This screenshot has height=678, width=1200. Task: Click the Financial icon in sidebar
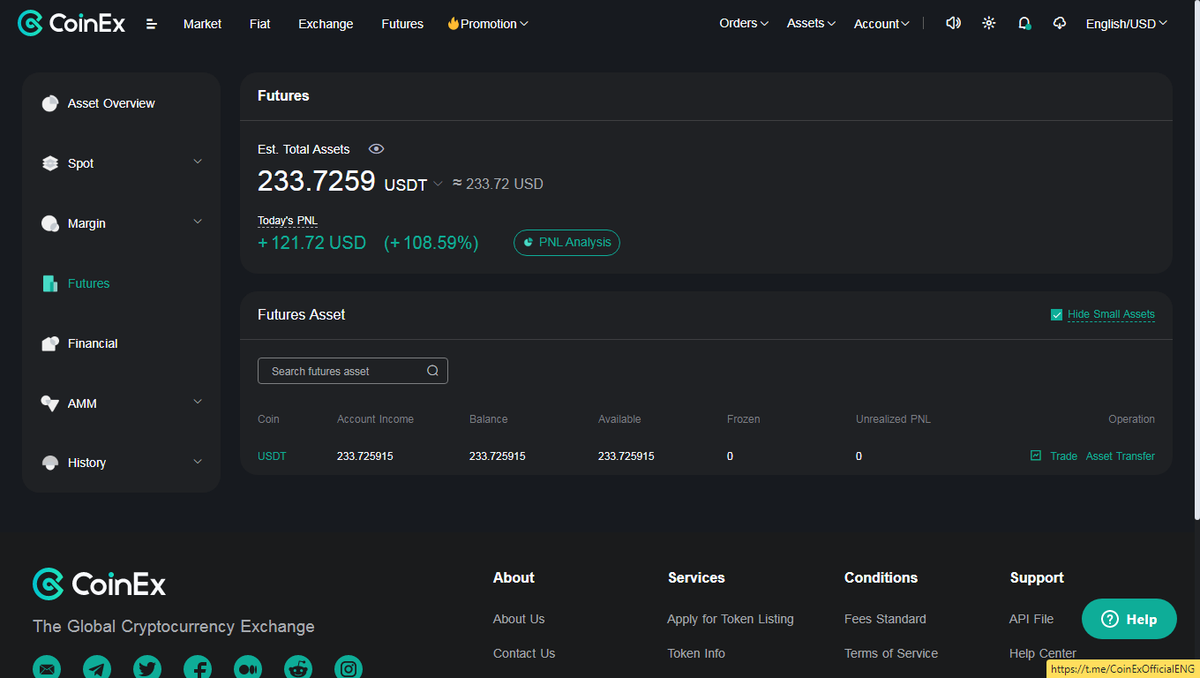point(50,343)
